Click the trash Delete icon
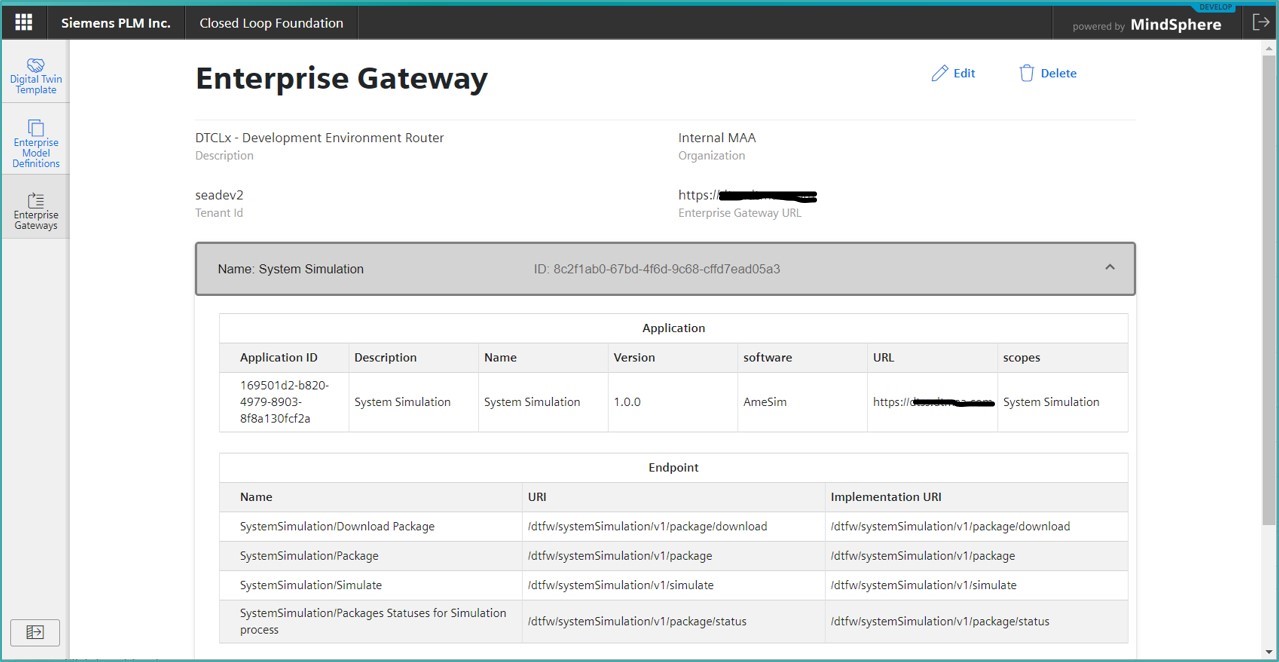 (x=1026, y=73)
